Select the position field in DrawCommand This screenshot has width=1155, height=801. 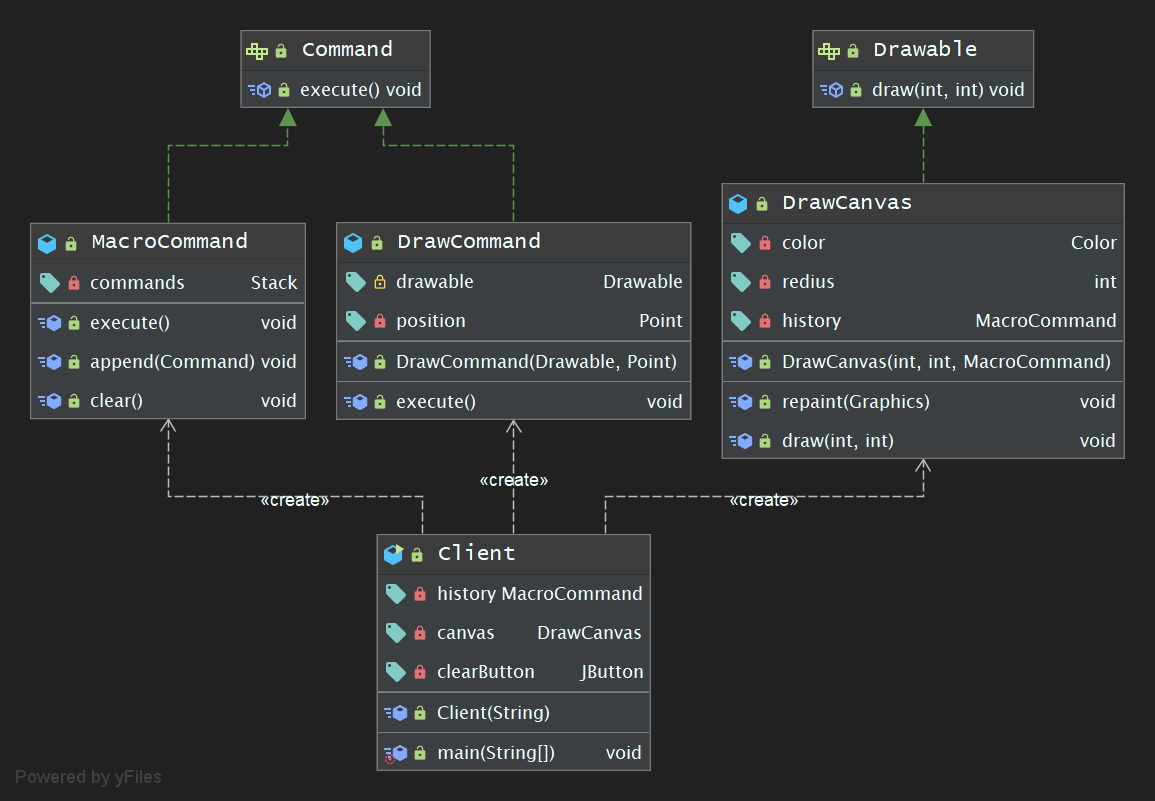pos(430,321)
